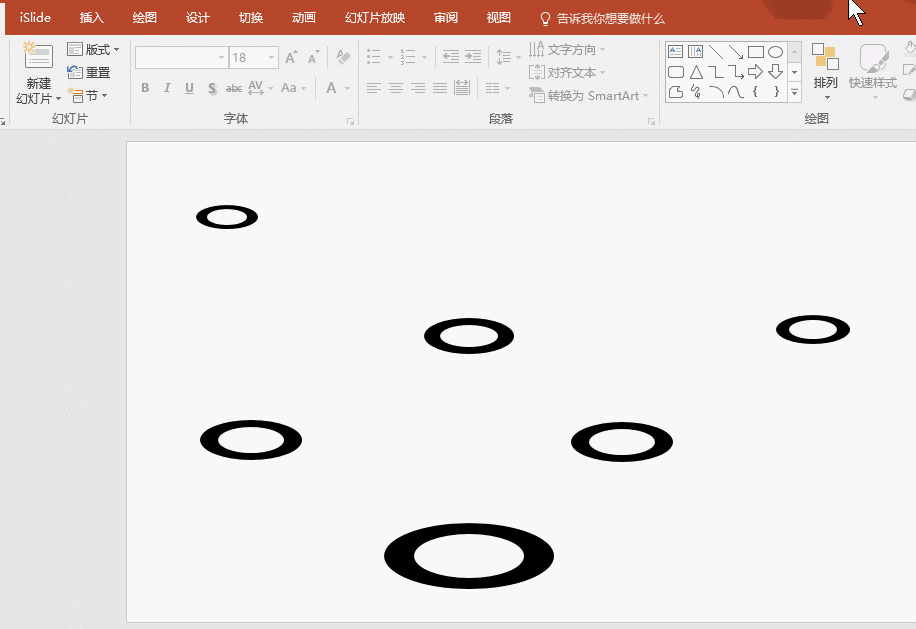Select the oval shape in shapes gallery
Image resolution: width=916 pixels, height=629 pixels.
pyautogui.click(x=775, y=52)
